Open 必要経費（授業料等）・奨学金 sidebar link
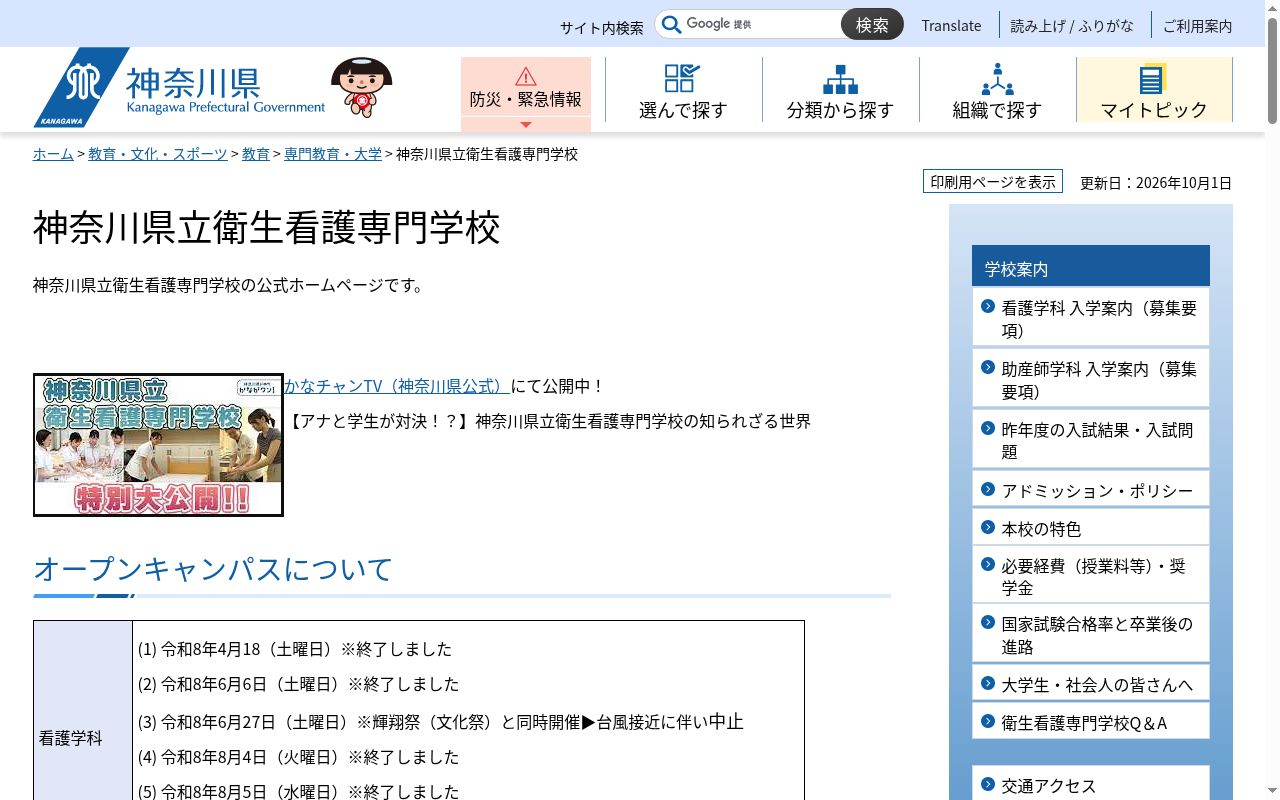The image size is (1280, 800). (1091, 576)
